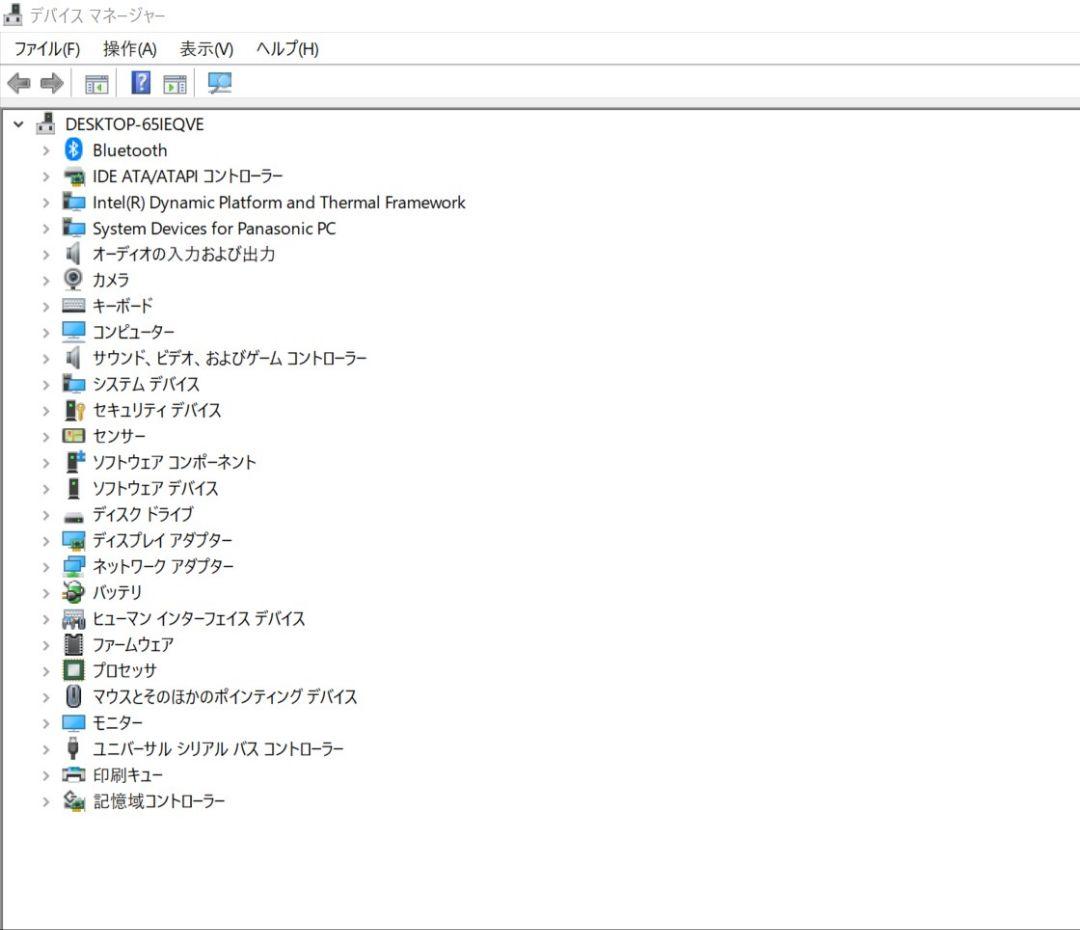The width and height of the screenshot is (1080, 930).
Task: Toggle the console tree pane toolbar icon
Action: pos(96,85)
